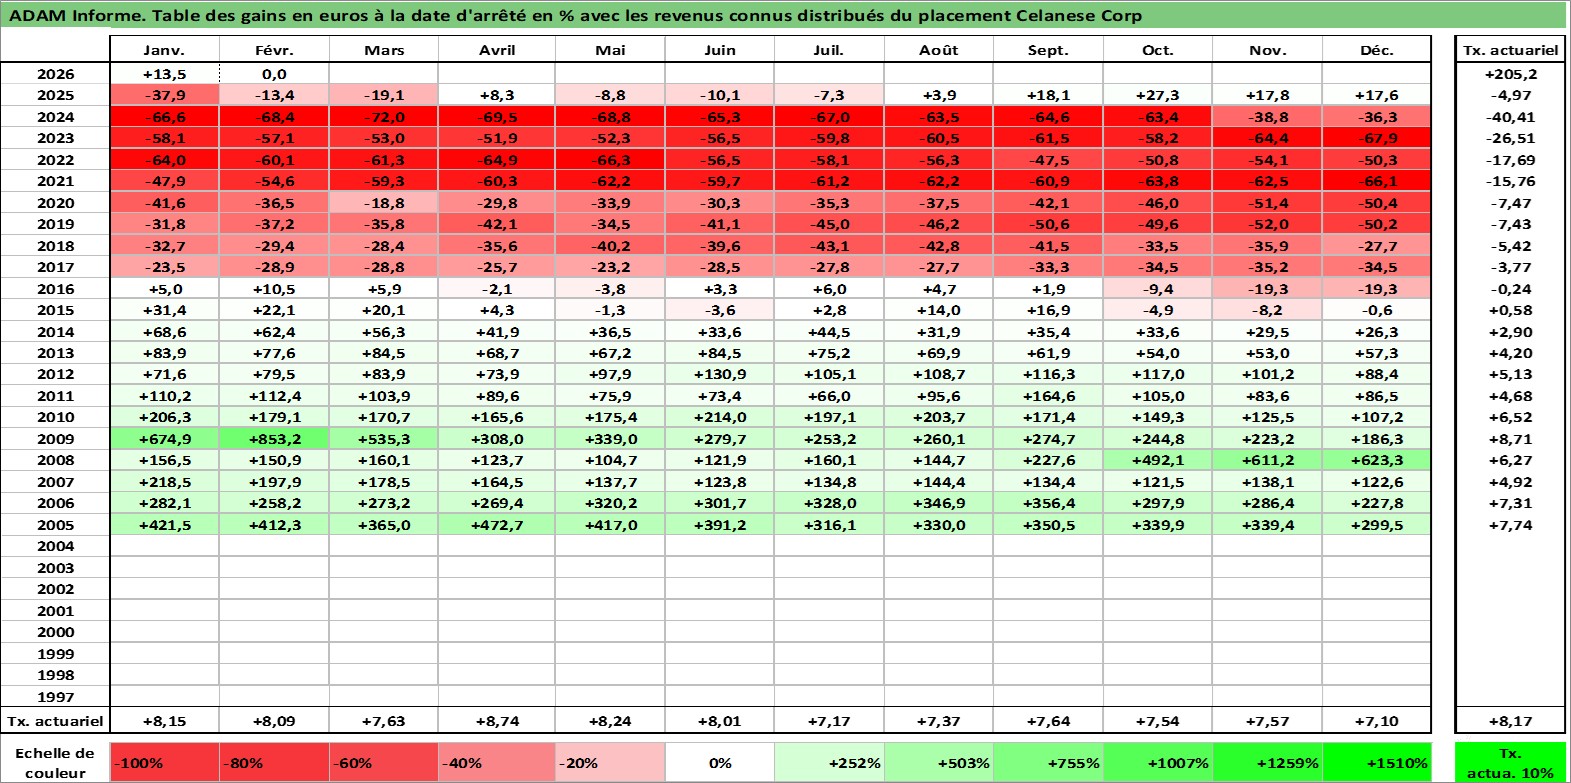Image resolution: width=1571 pixels, height=783 pixels.
Task: Click the Déc. column header
Action: click(x=1377, y=50)
